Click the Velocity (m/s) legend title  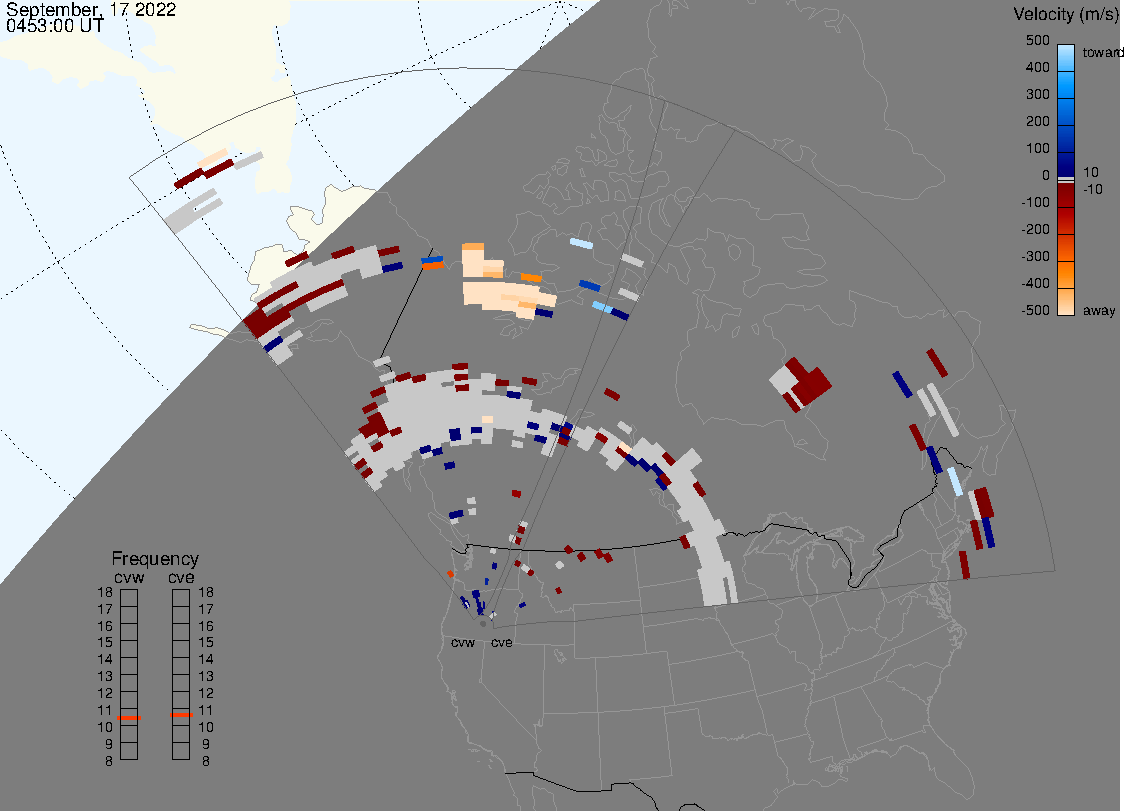pyautogui.click(x=1066, y=14)
